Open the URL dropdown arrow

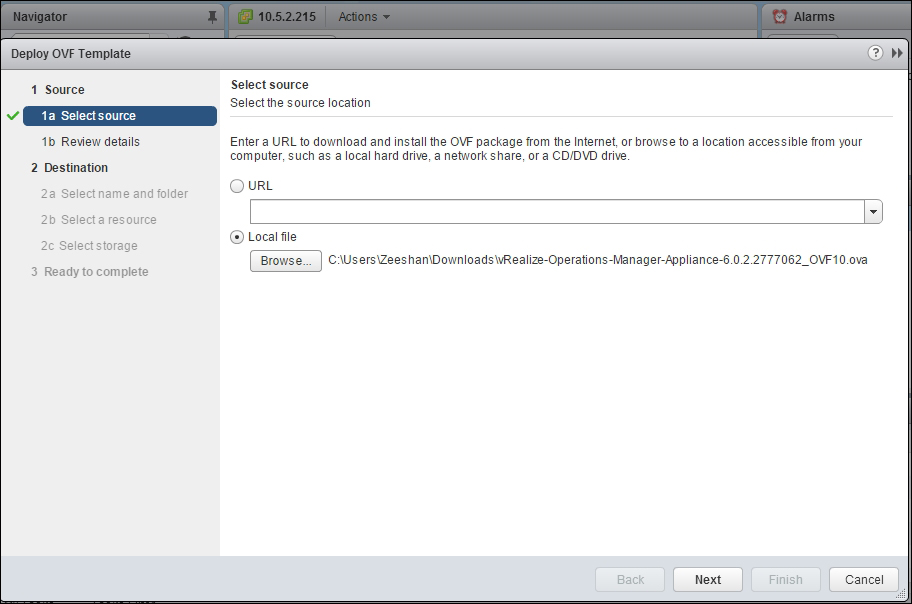(x=874, y=212)
